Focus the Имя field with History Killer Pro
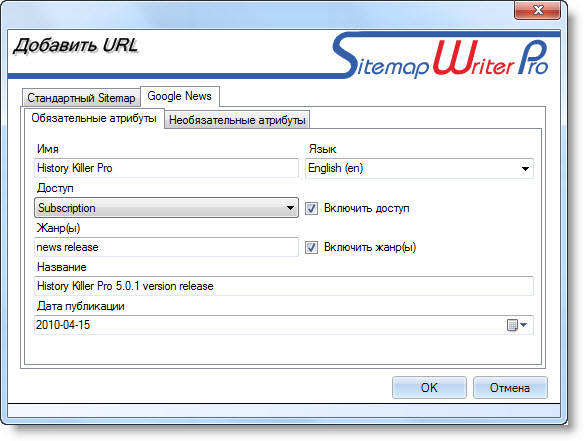Viewport: 584px width, 441px height. (x=166, y=168)
